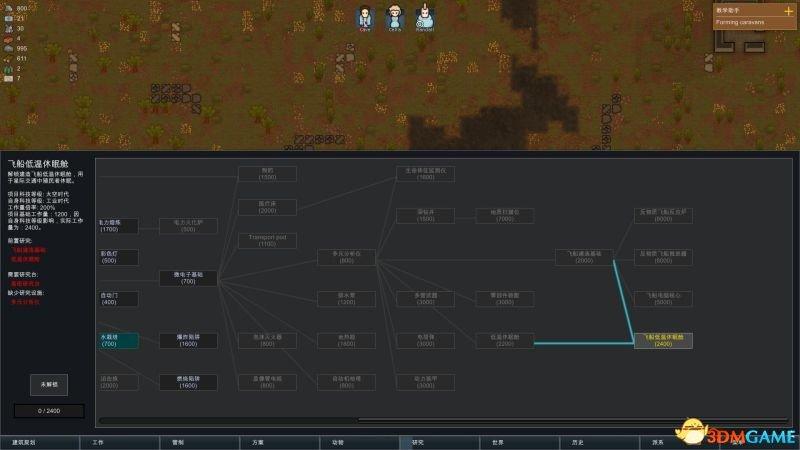Viewport: 800px width, 450px height.
Task: Open the 历史 history tab
Action: pos(599,442)
